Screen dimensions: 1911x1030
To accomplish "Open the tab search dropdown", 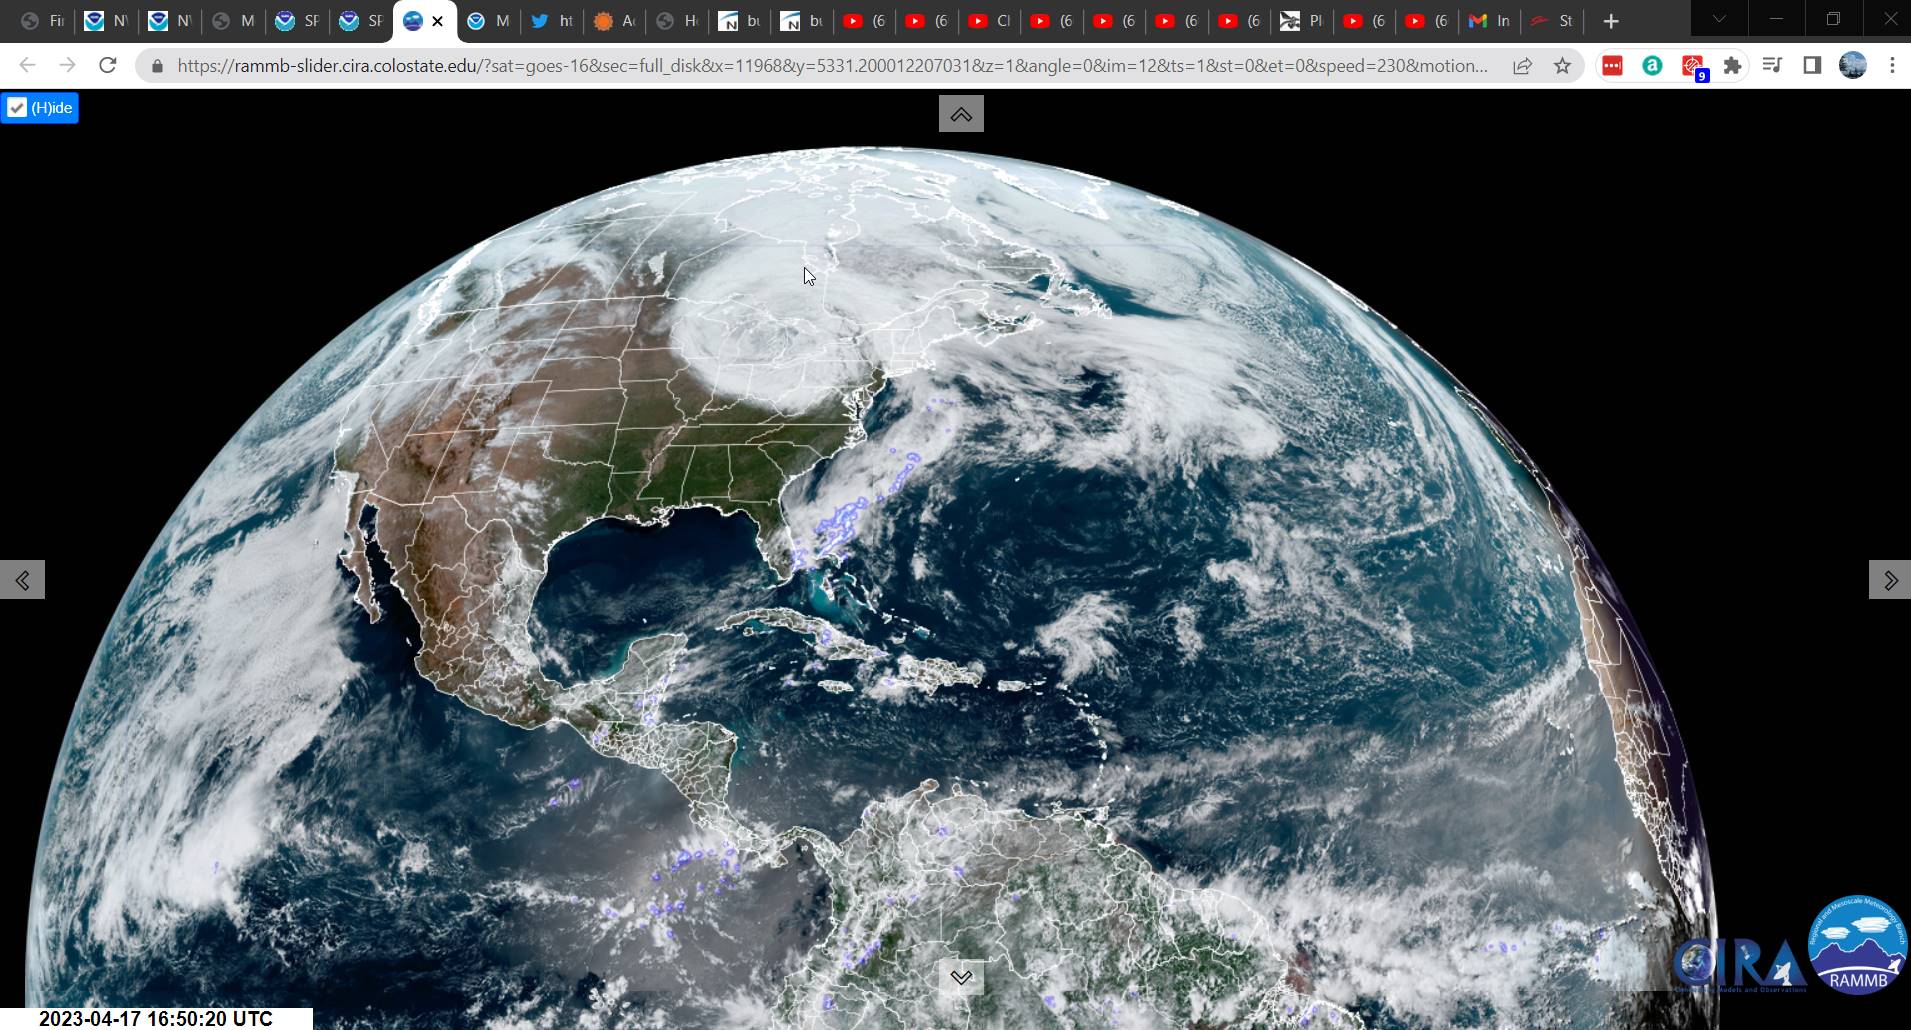I will (1719, 20).
